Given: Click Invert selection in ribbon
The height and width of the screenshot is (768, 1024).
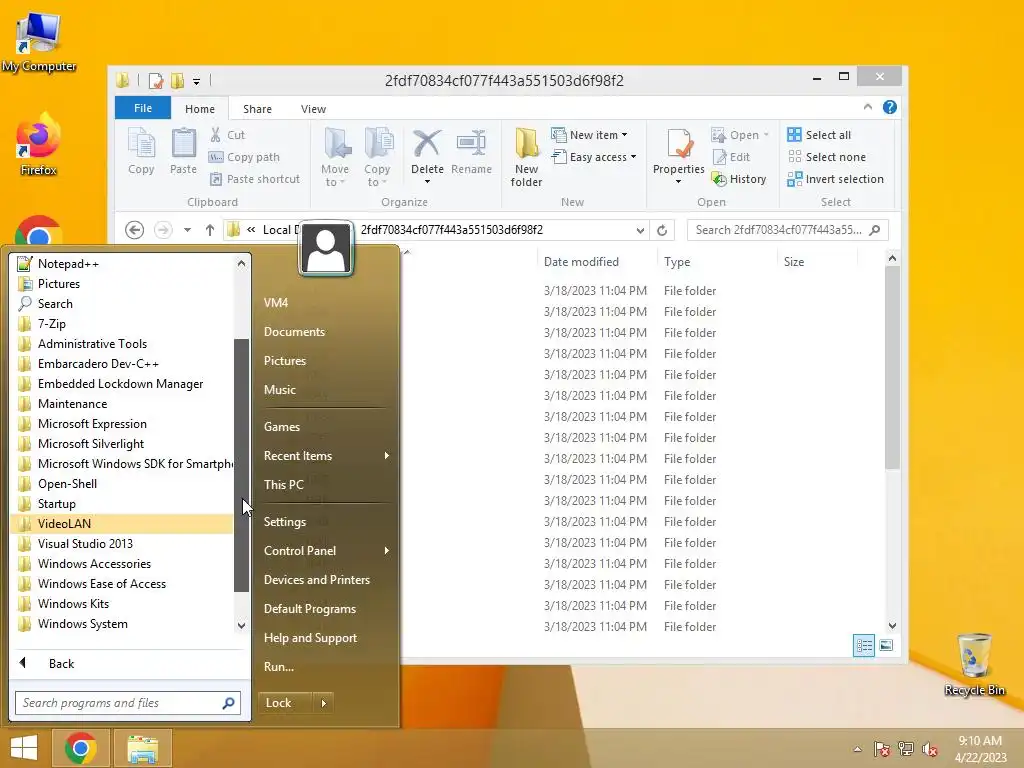Looking at the screenshot, I should click(835, 179).
